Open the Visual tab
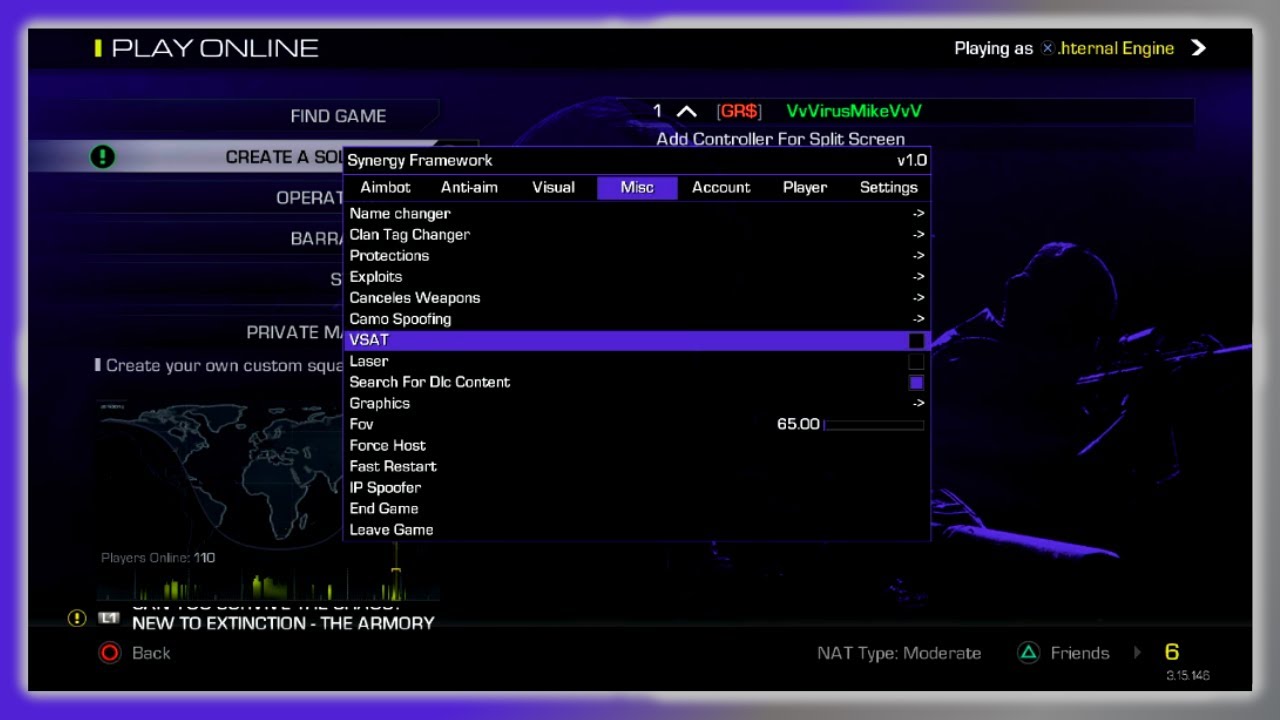Viewport: 1280px width, 720px height. (553, 187)
